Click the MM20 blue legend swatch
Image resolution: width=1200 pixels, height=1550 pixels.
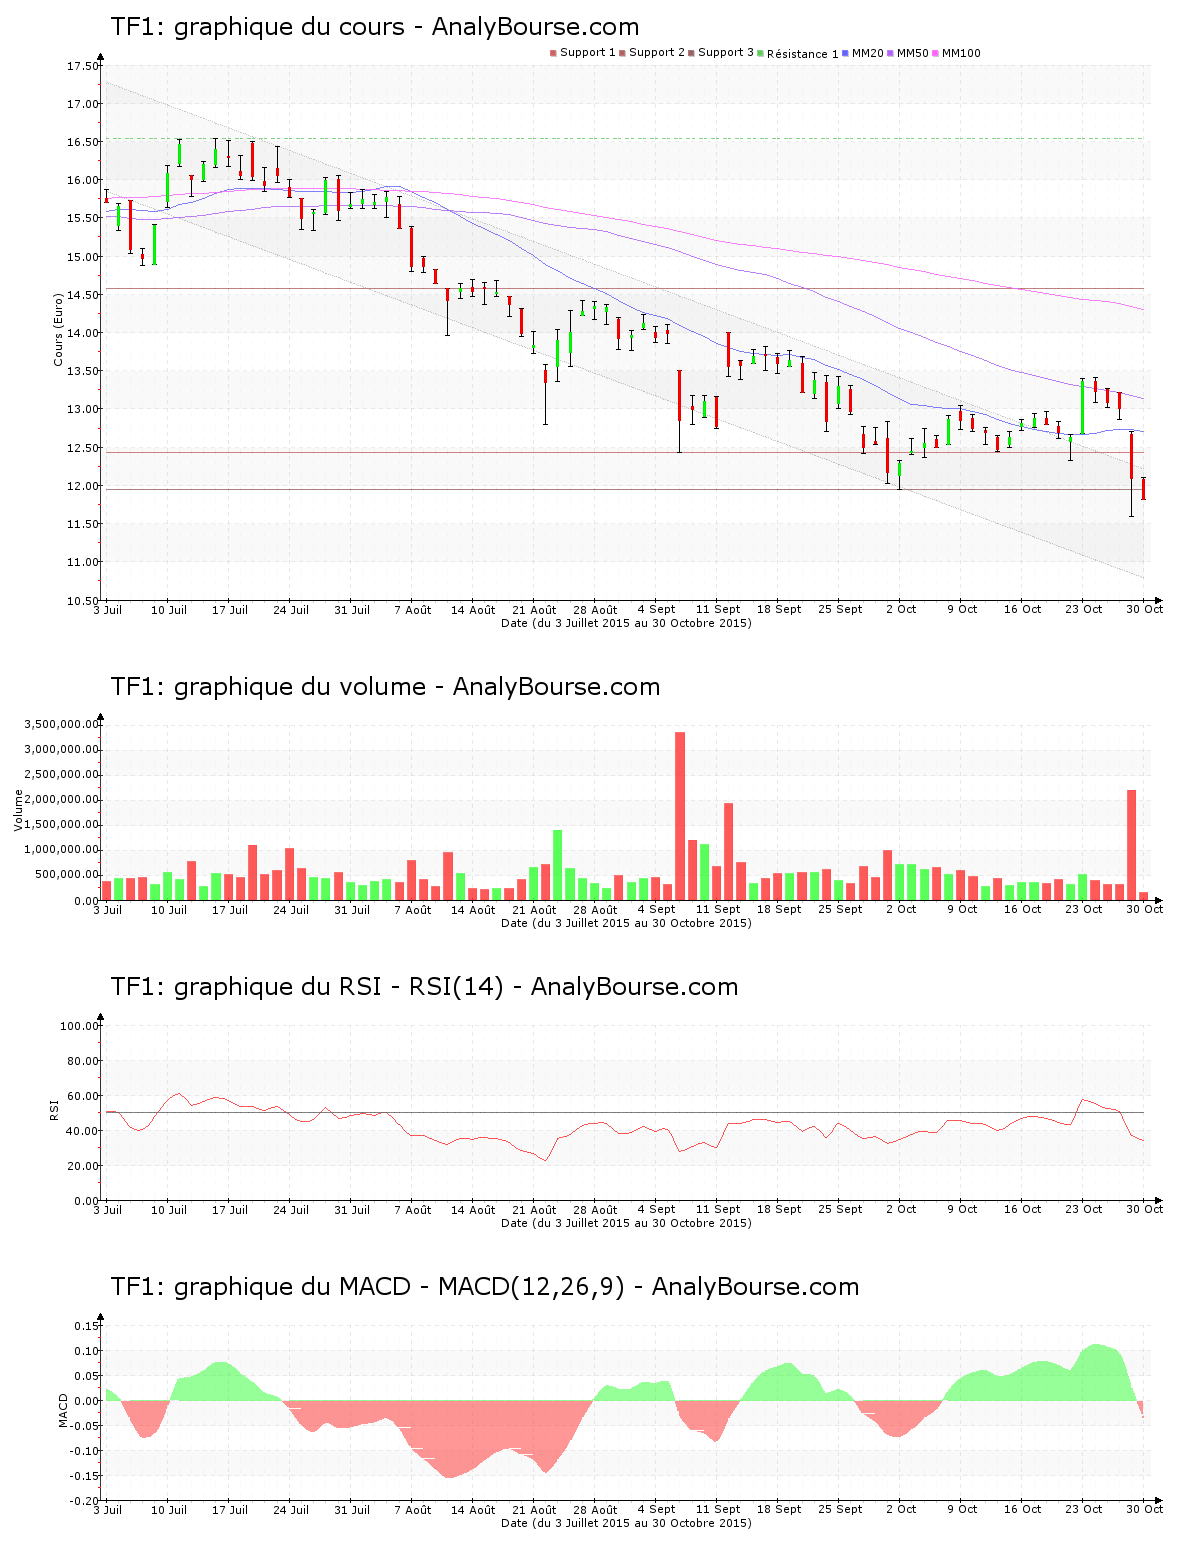(x=845, y=53)
